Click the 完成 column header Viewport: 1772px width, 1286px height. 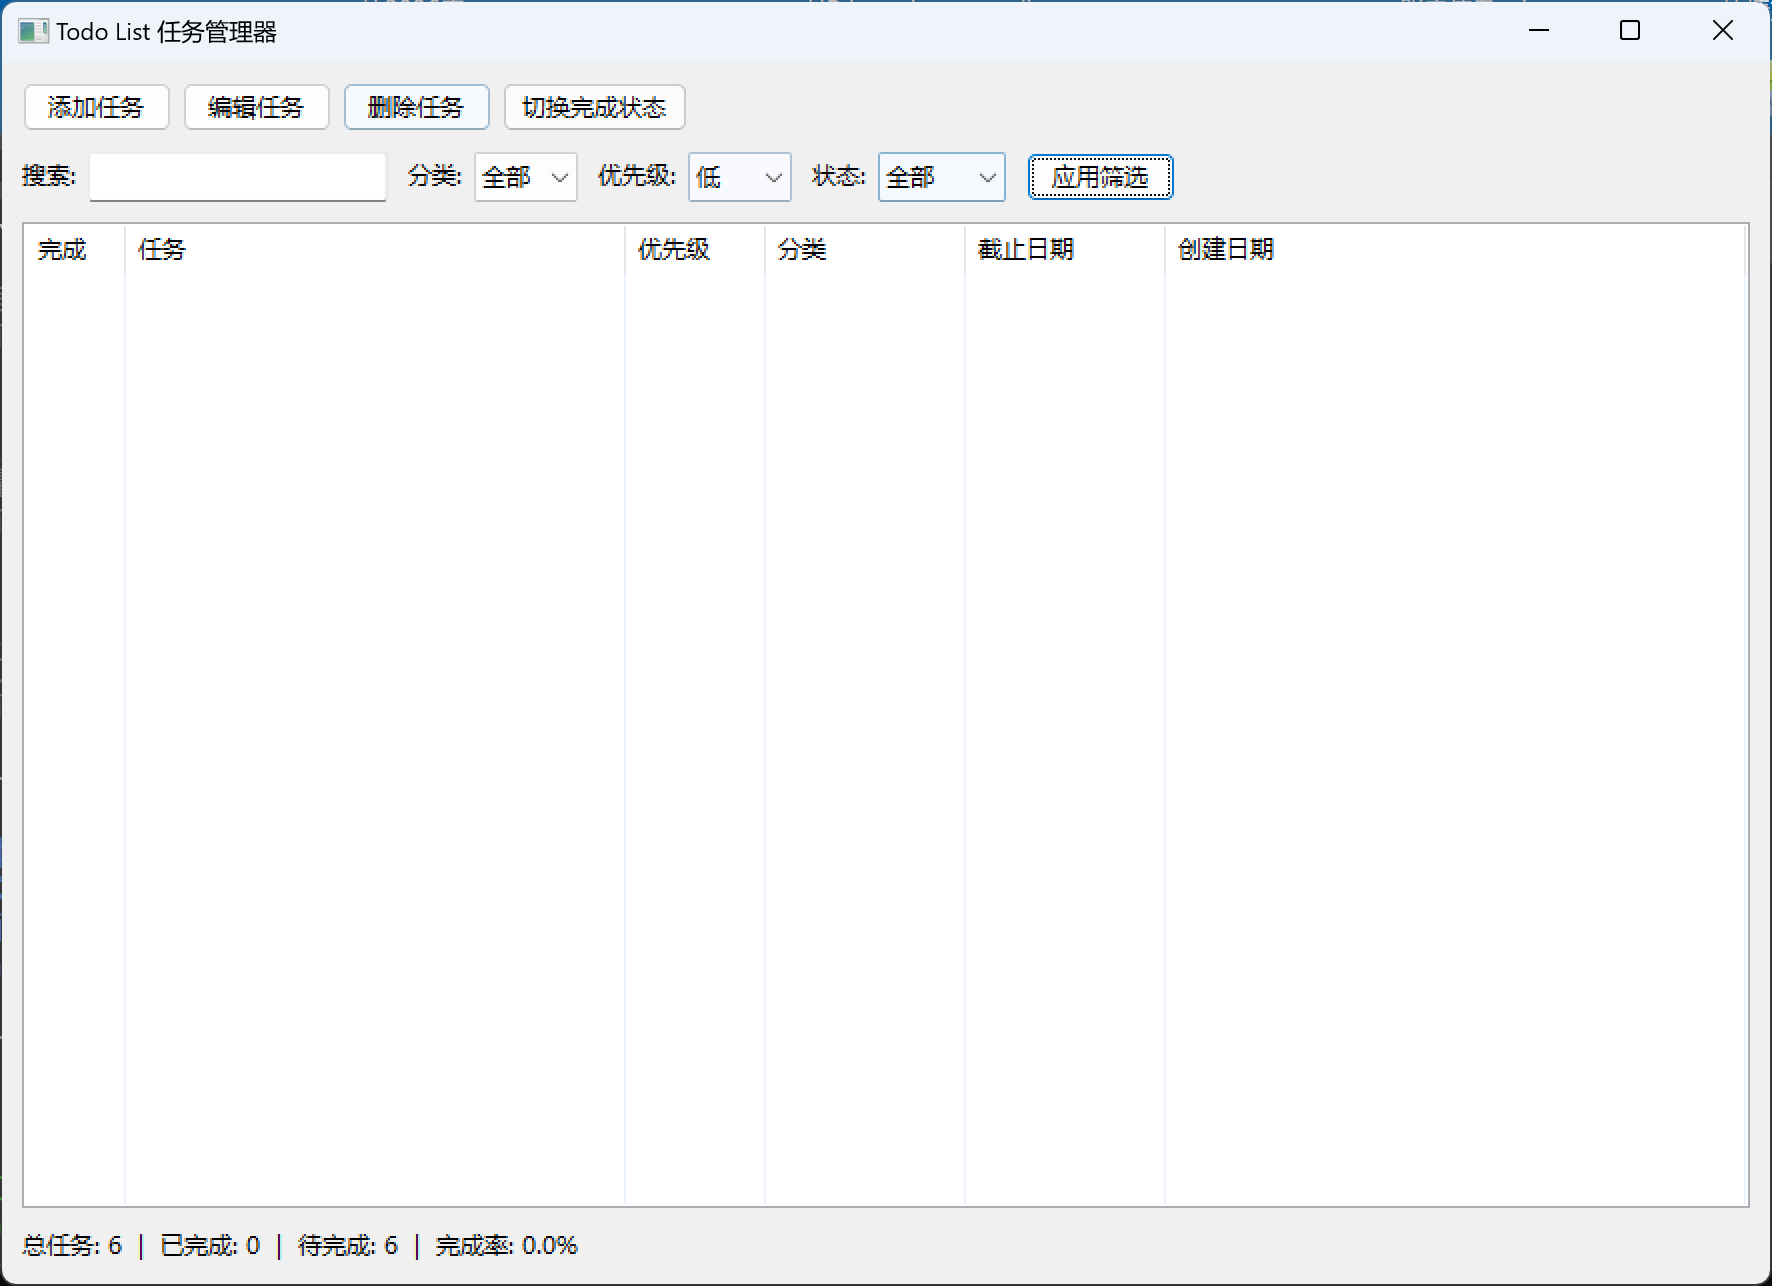62,249
